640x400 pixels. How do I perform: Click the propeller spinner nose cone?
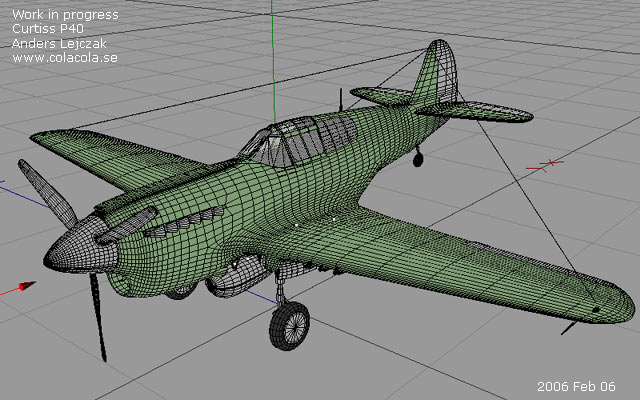[81, 246]
